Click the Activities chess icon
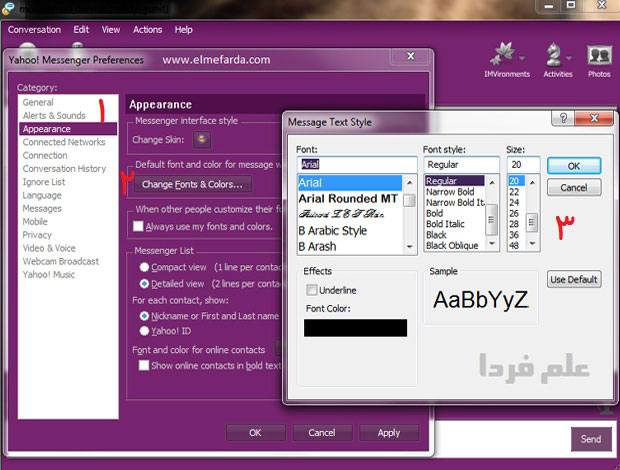 click(557, 56)
